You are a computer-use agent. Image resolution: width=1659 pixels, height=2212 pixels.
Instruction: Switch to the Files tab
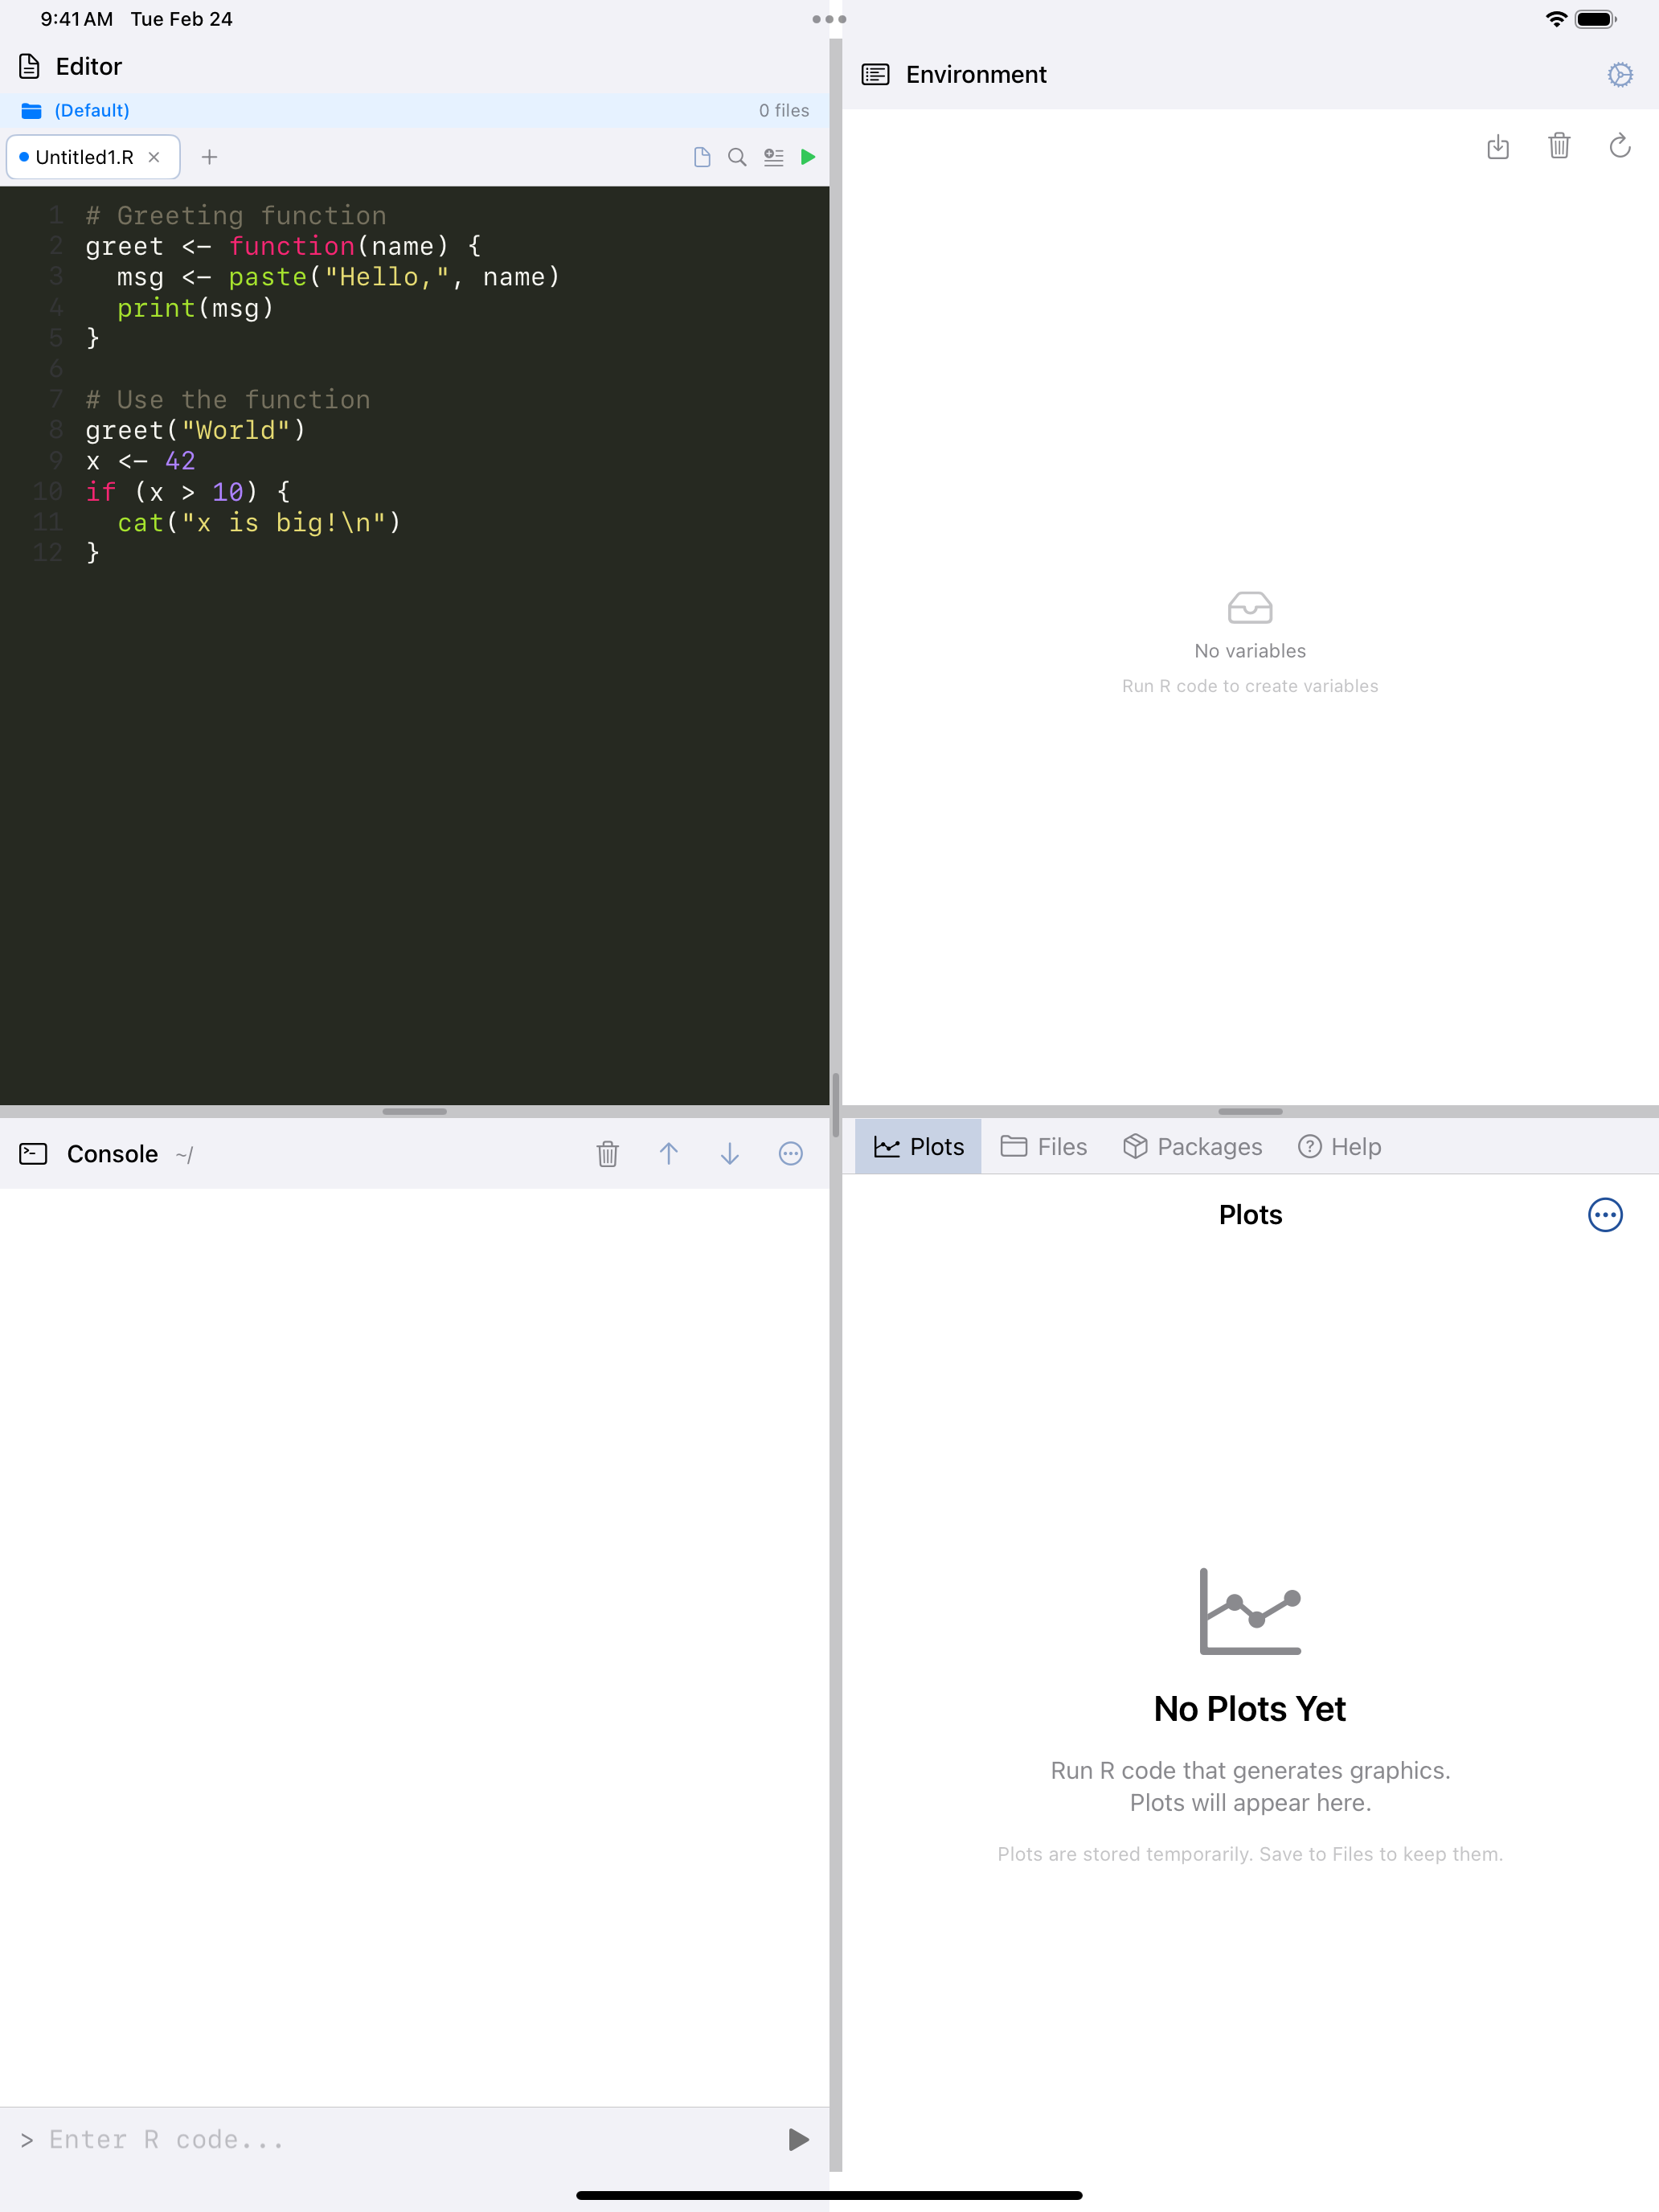(1044, 1147)
